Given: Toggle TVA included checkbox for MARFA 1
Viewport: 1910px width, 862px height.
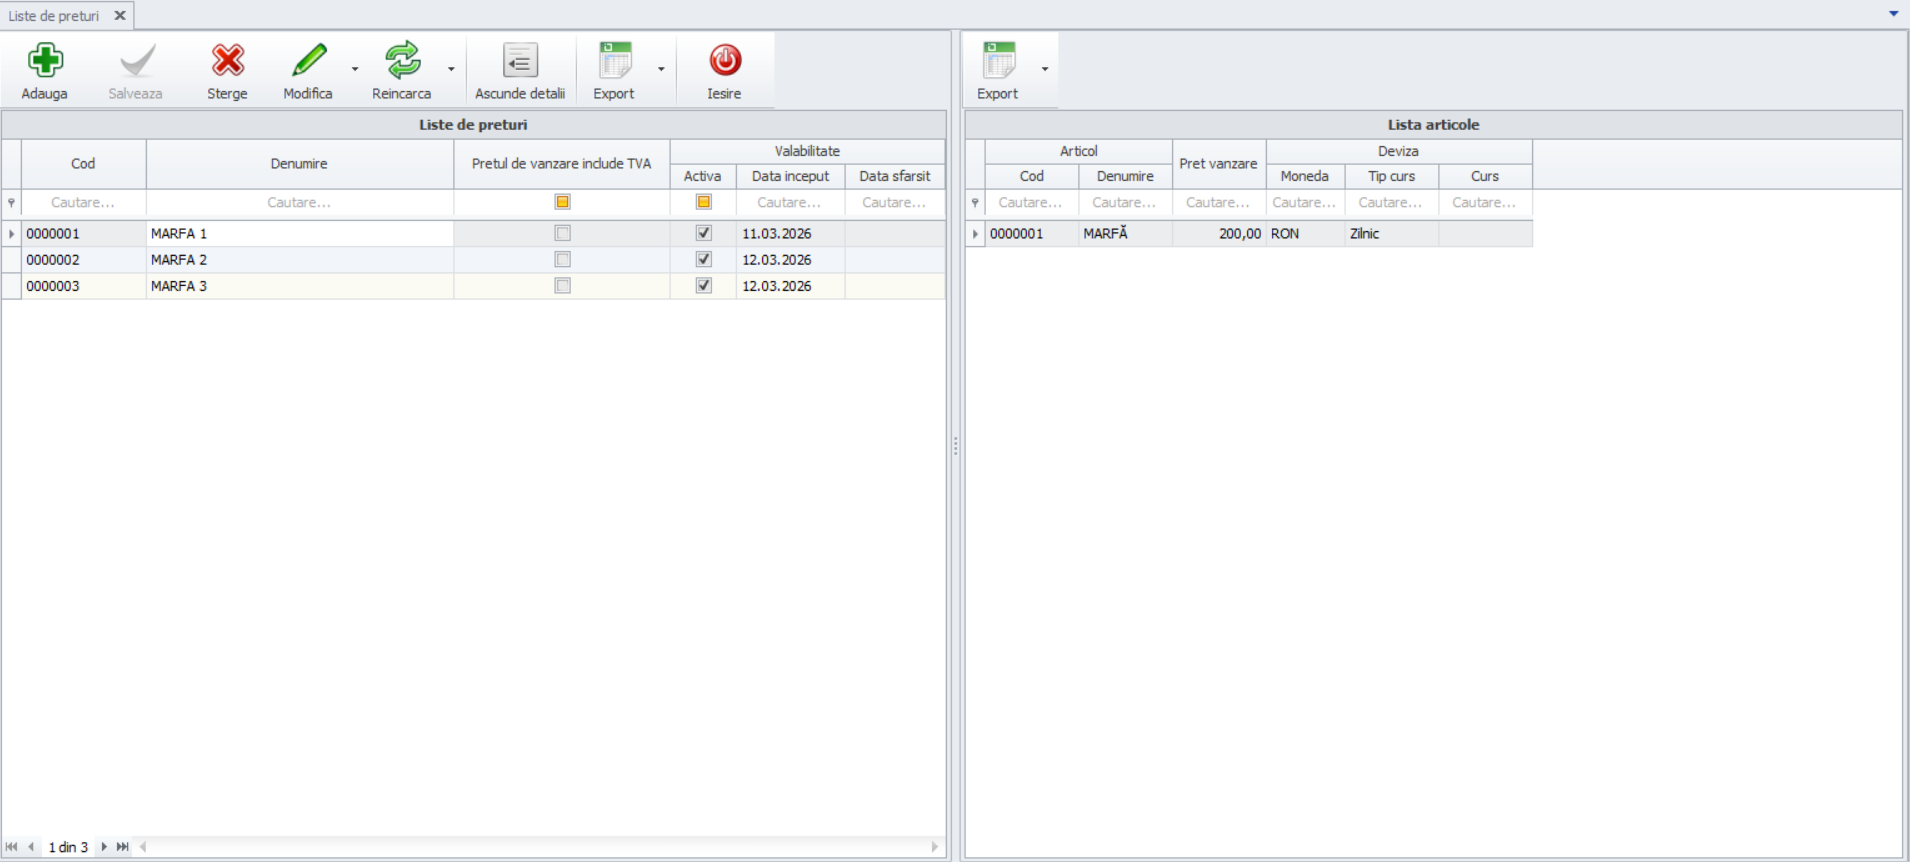Looking at the screenshot, I should pyautogui.click(x=563, y=233).
